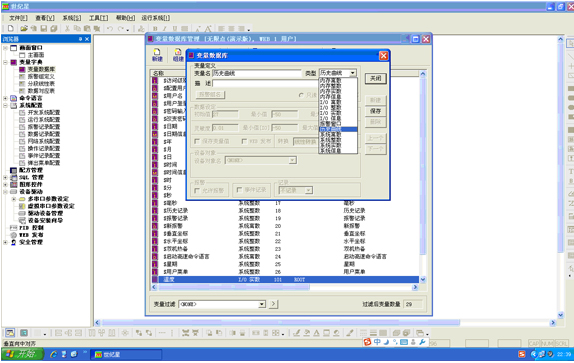This screenshot has height=363, width=574.
Task: Toggle the 保存变量值 checkbox
Action: 197,141
